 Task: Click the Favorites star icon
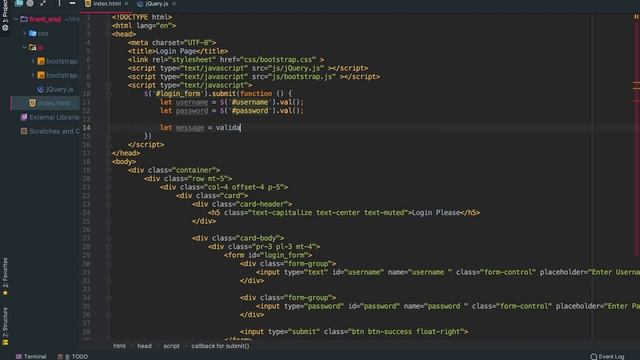coord(5,293)
